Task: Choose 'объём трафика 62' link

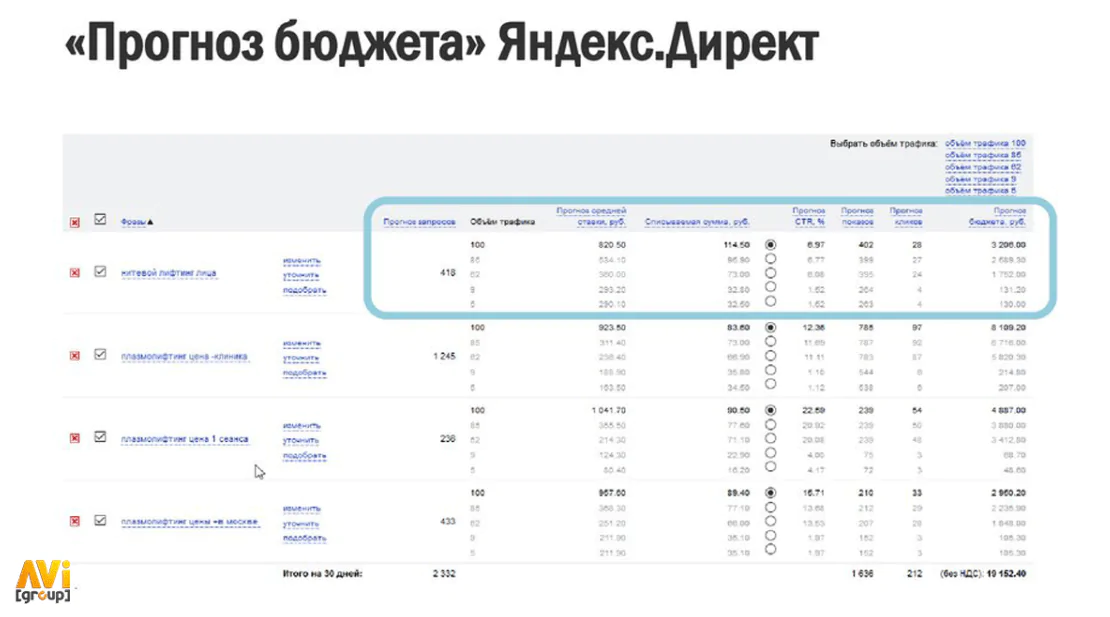Action: click(983, 168)
